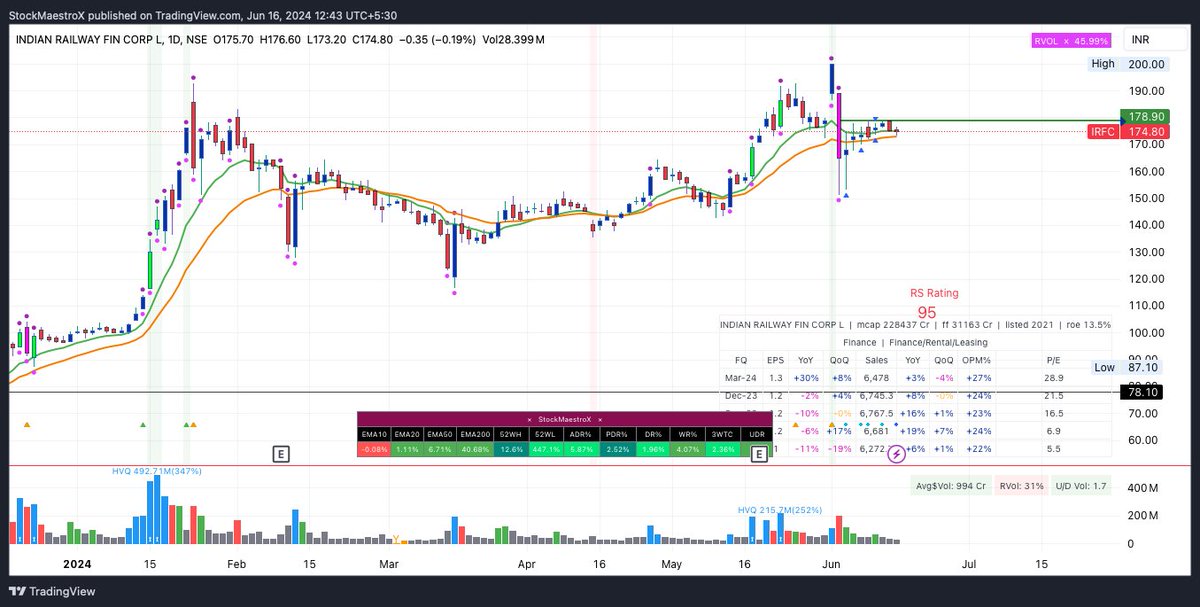Click the 28.9 P/E cell

1054,377
